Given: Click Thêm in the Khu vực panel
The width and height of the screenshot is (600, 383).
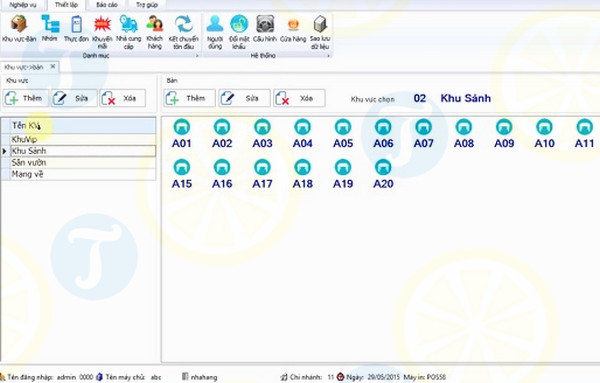Looking at the screenshot, I should pyautogui.click(x=26, y=98).
